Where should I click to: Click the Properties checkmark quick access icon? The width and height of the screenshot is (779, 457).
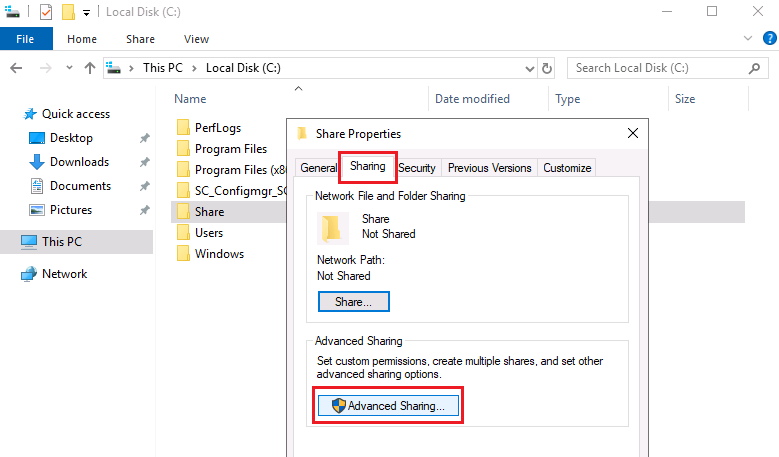[46, 11]
